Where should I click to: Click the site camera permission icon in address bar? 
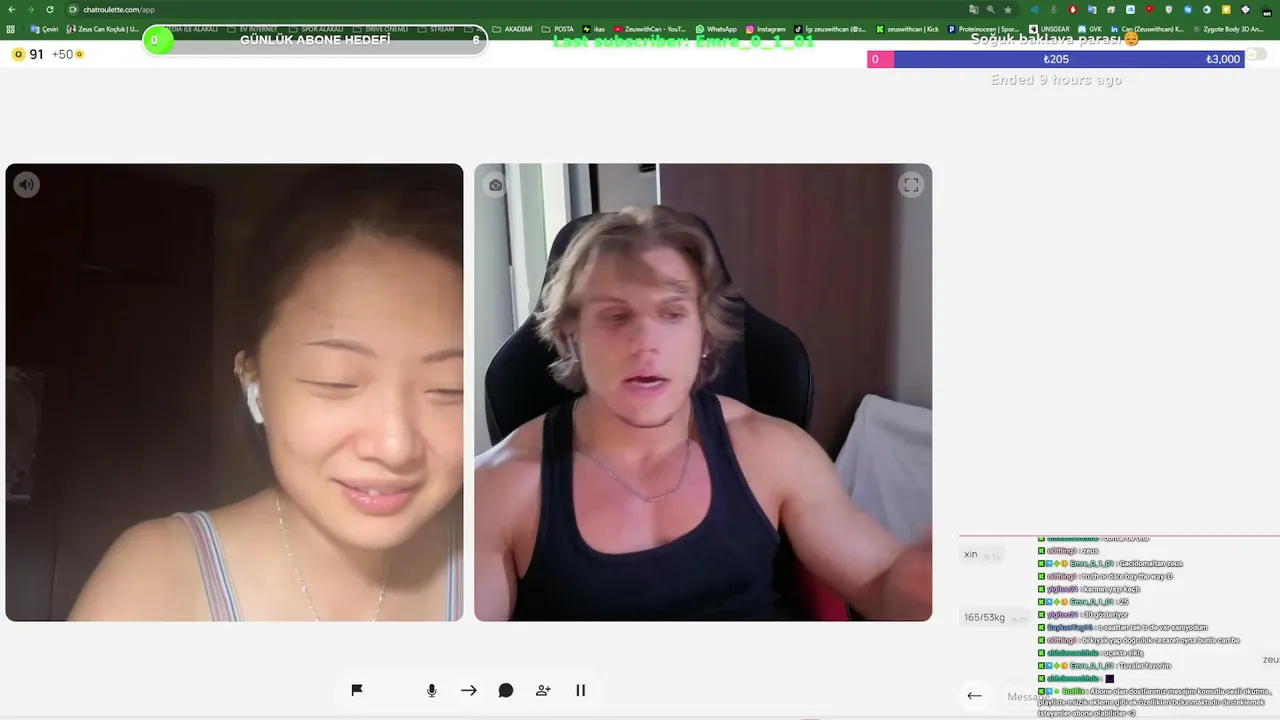[73, 9]
